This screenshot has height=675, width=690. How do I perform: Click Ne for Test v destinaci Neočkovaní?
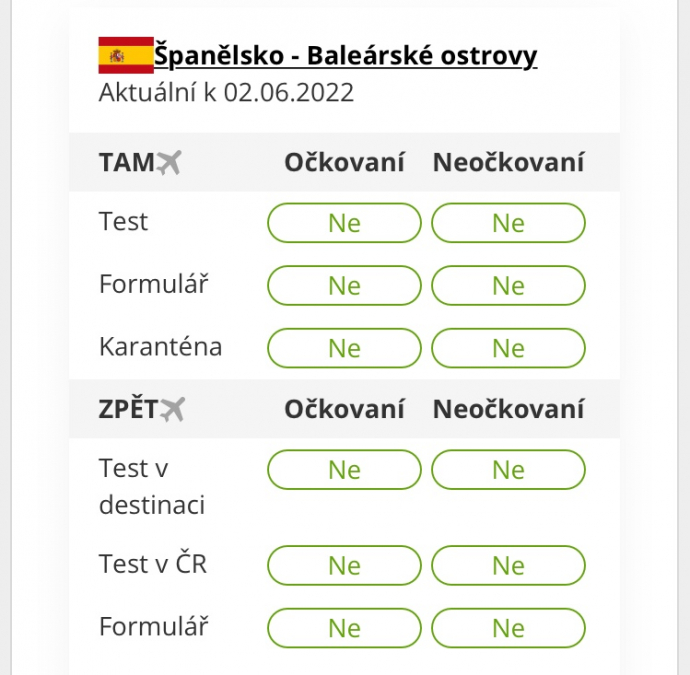tap(508, 470)
